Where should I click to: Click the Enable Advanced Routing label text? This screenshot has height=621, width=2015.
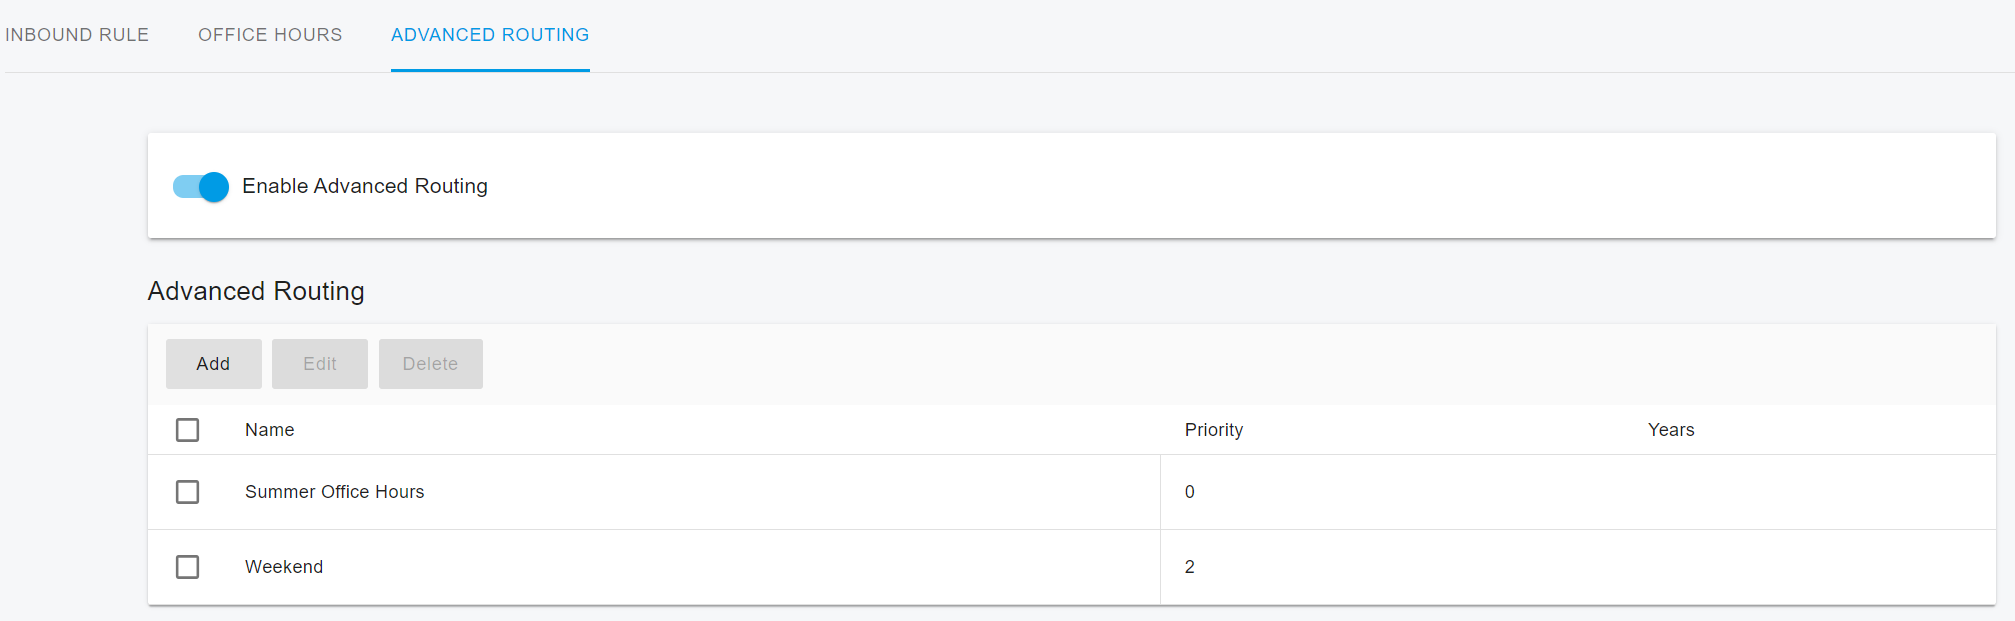[x=364, y=186]
